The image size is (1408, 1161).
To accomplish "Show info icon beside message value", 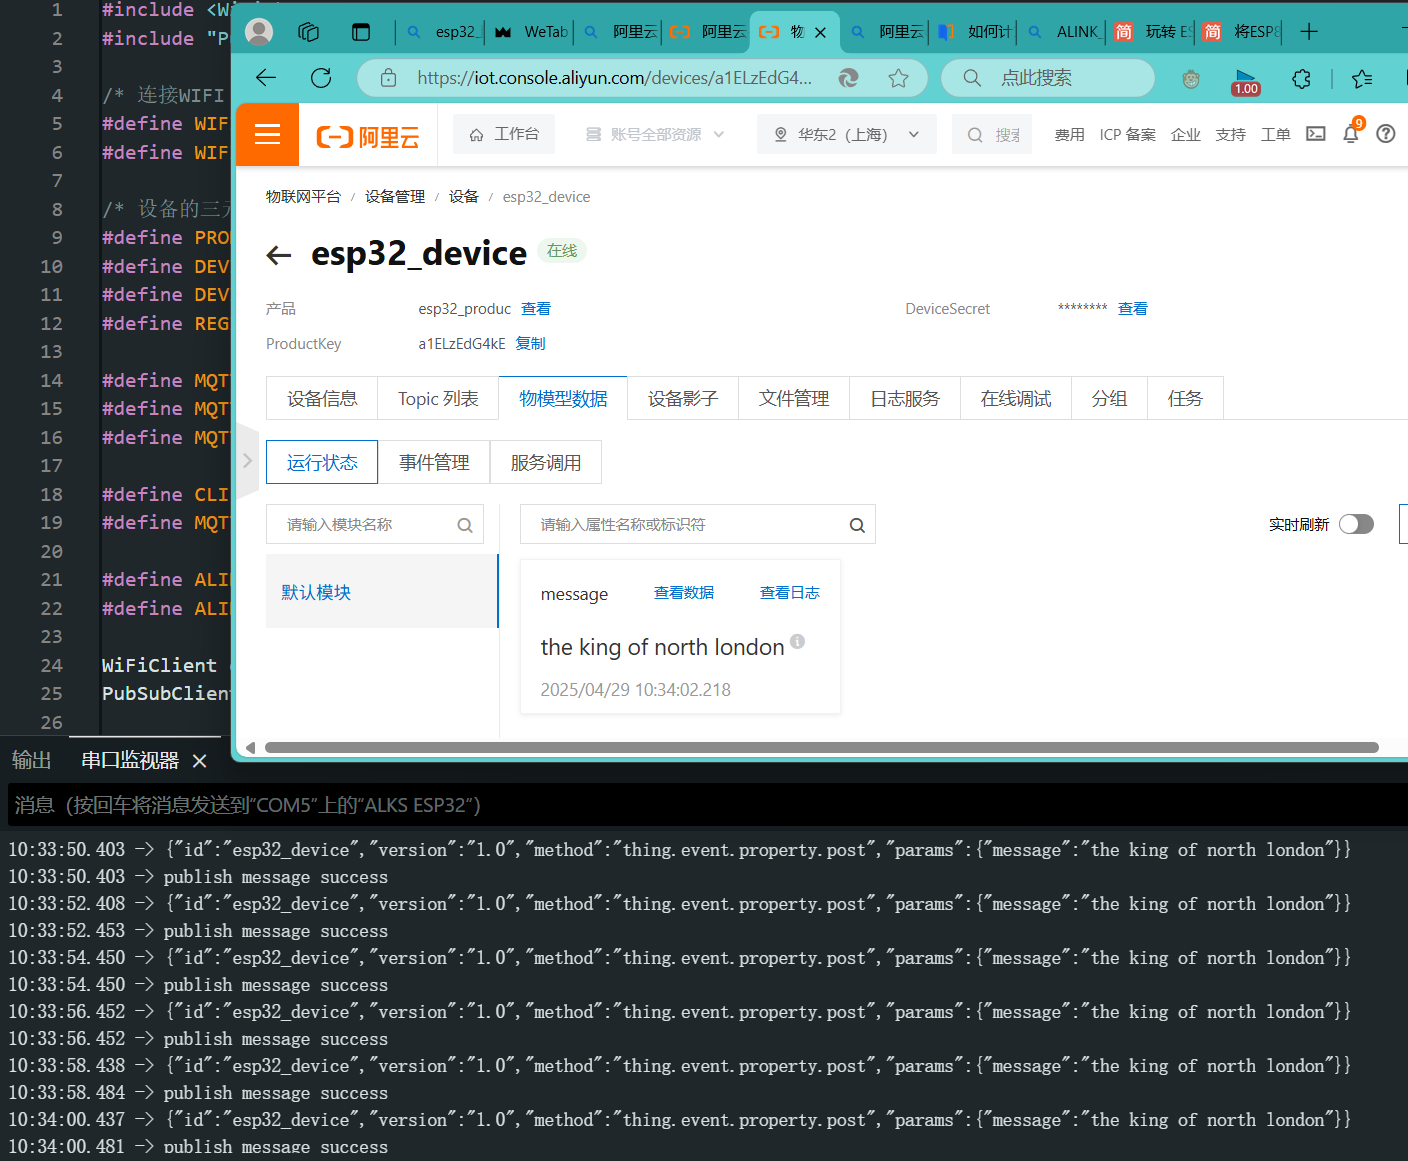I will click(x=797, y=641).
